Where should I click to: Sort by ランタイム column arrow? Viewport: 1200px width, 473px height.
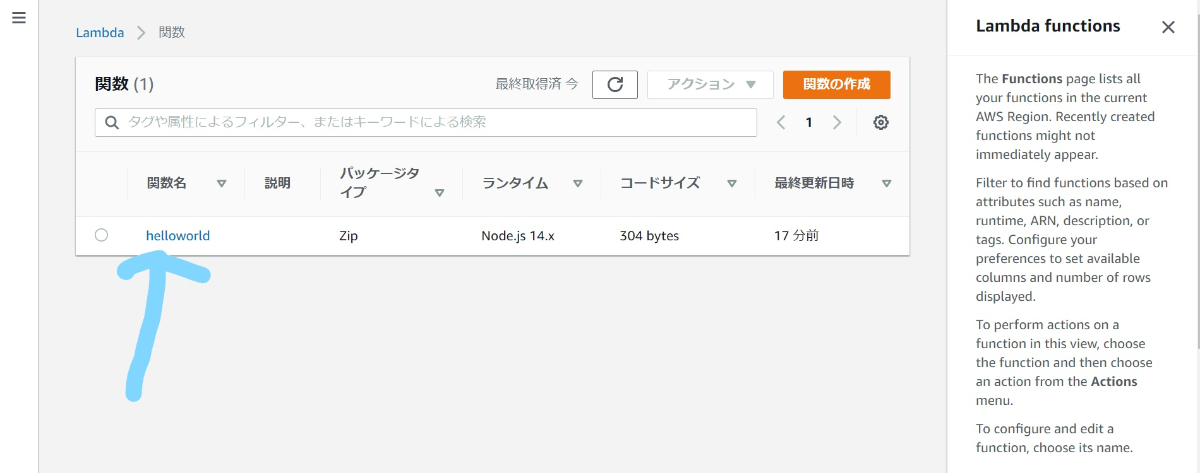click(578, 184)
